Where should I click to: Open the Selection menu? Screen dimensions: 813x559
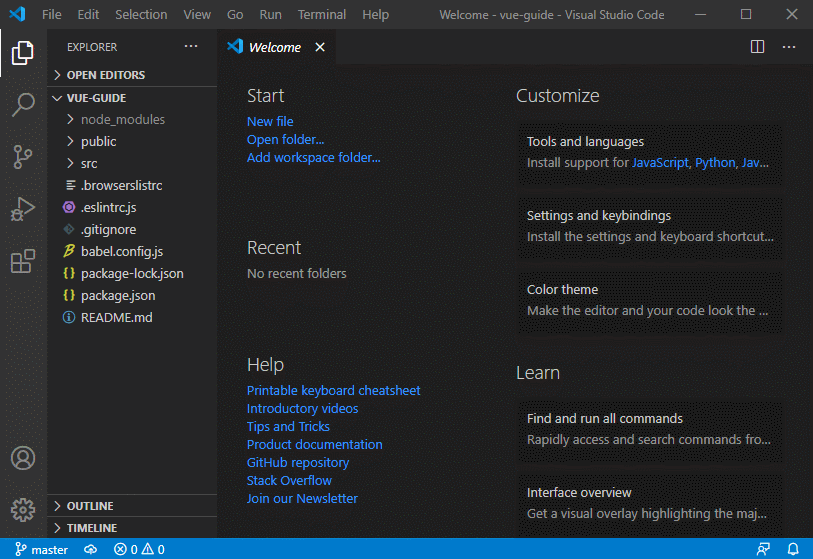(x=141, y=15)
